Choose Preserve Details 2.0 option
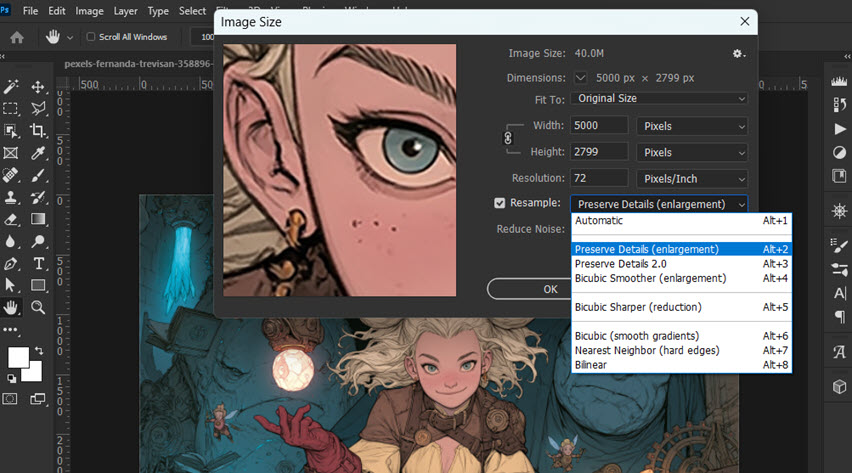The width and height of the screenshot is (852, 473). [681, 264]
